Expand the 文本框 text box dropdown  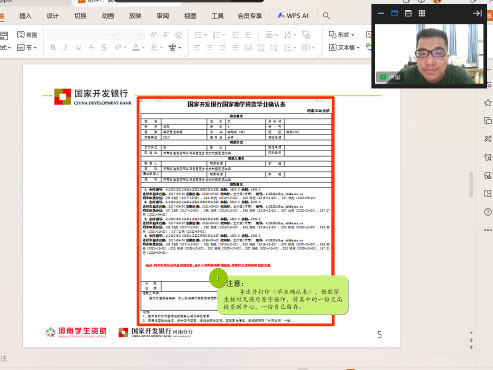(x=358, y=48)
